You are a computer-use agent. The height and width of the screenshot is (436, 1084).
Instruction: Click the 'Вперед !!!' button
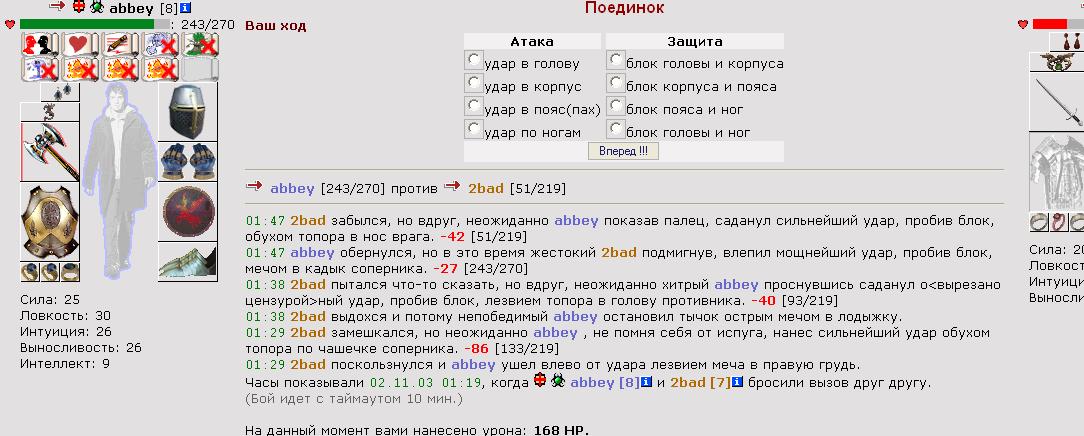click(624, 151)
